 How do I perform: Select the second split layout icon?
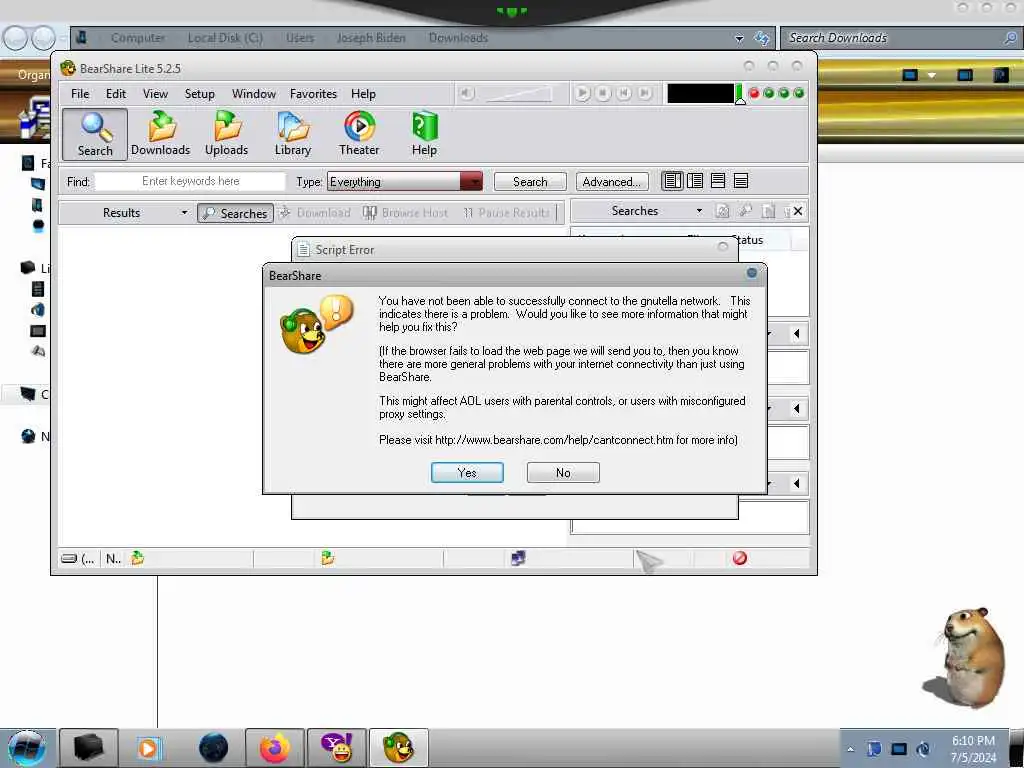click(x=695, y=181)
